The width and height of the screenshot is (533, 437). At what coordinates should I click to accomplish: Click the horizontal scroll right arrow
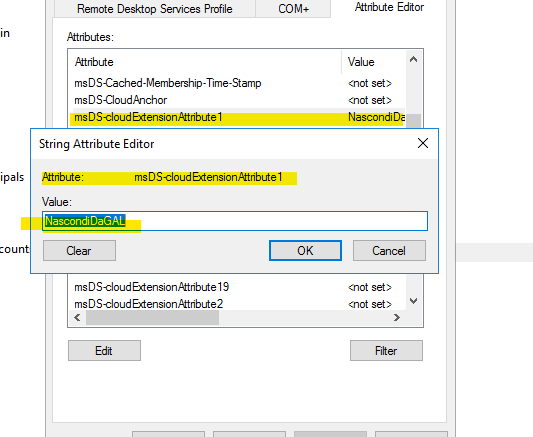click(396, 317)
